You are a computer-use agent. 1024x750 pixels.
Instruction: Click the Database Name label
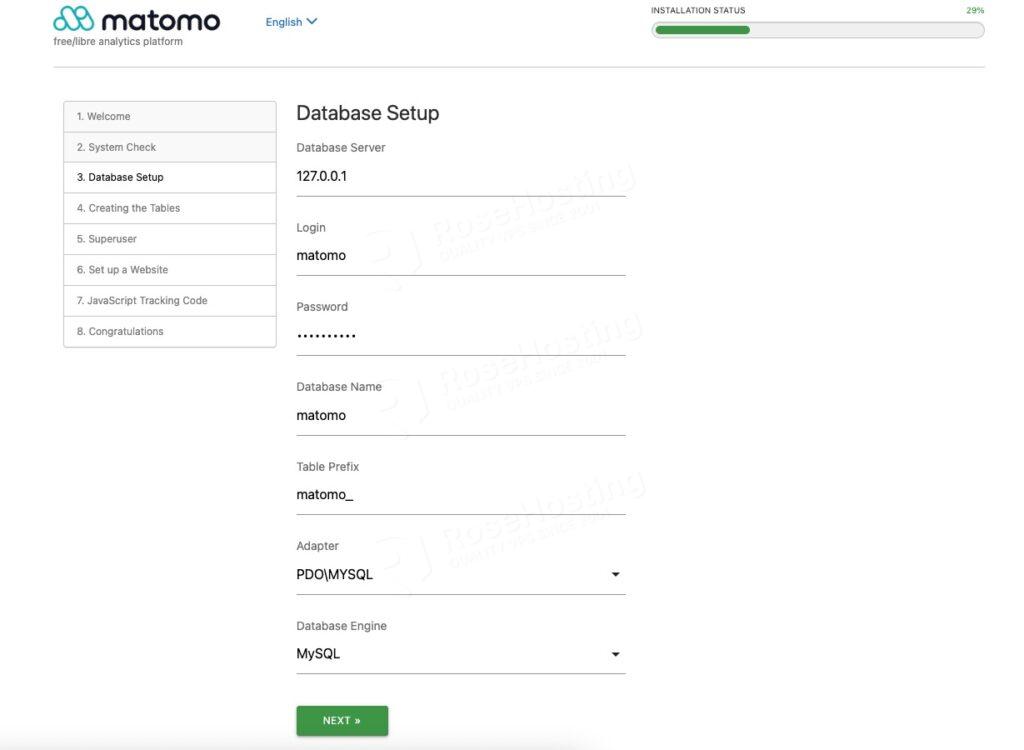tap(339, 387)
